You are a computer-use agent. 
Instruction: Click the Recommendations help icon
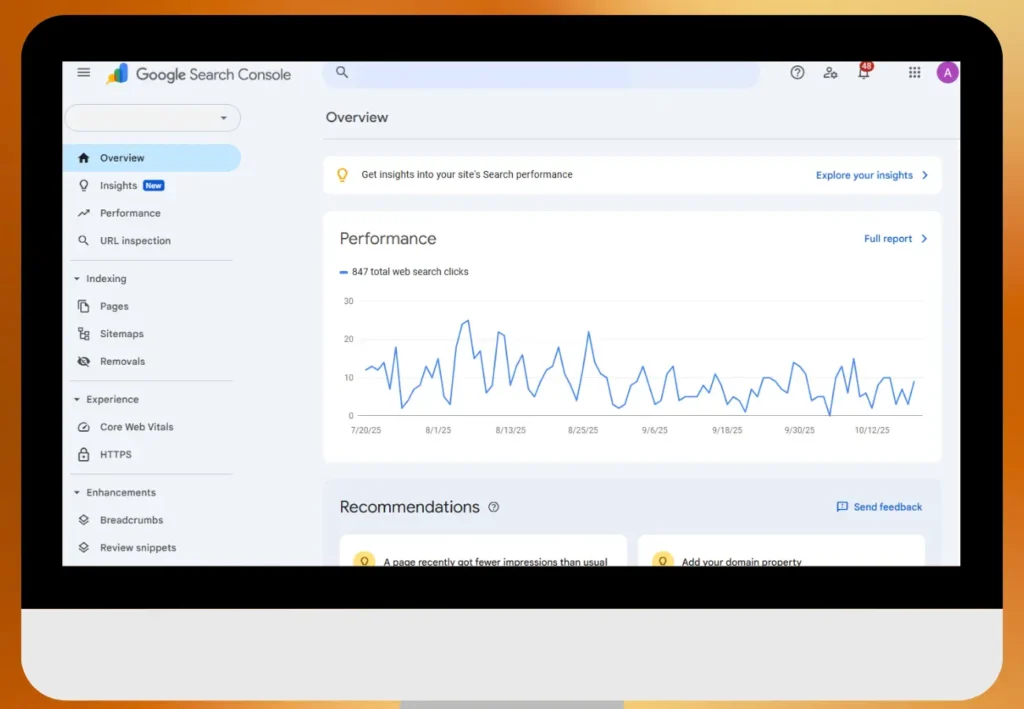(493, 507)
